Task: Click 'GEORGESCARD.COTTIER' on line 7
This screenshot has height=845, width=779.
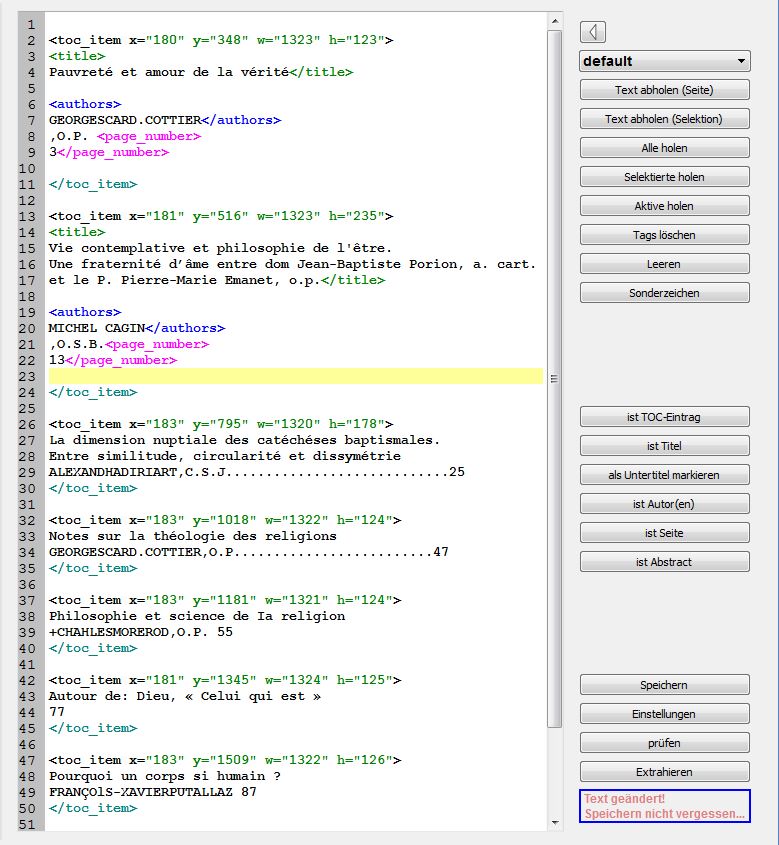Action: pyautogui.click(x=125, y=120)
